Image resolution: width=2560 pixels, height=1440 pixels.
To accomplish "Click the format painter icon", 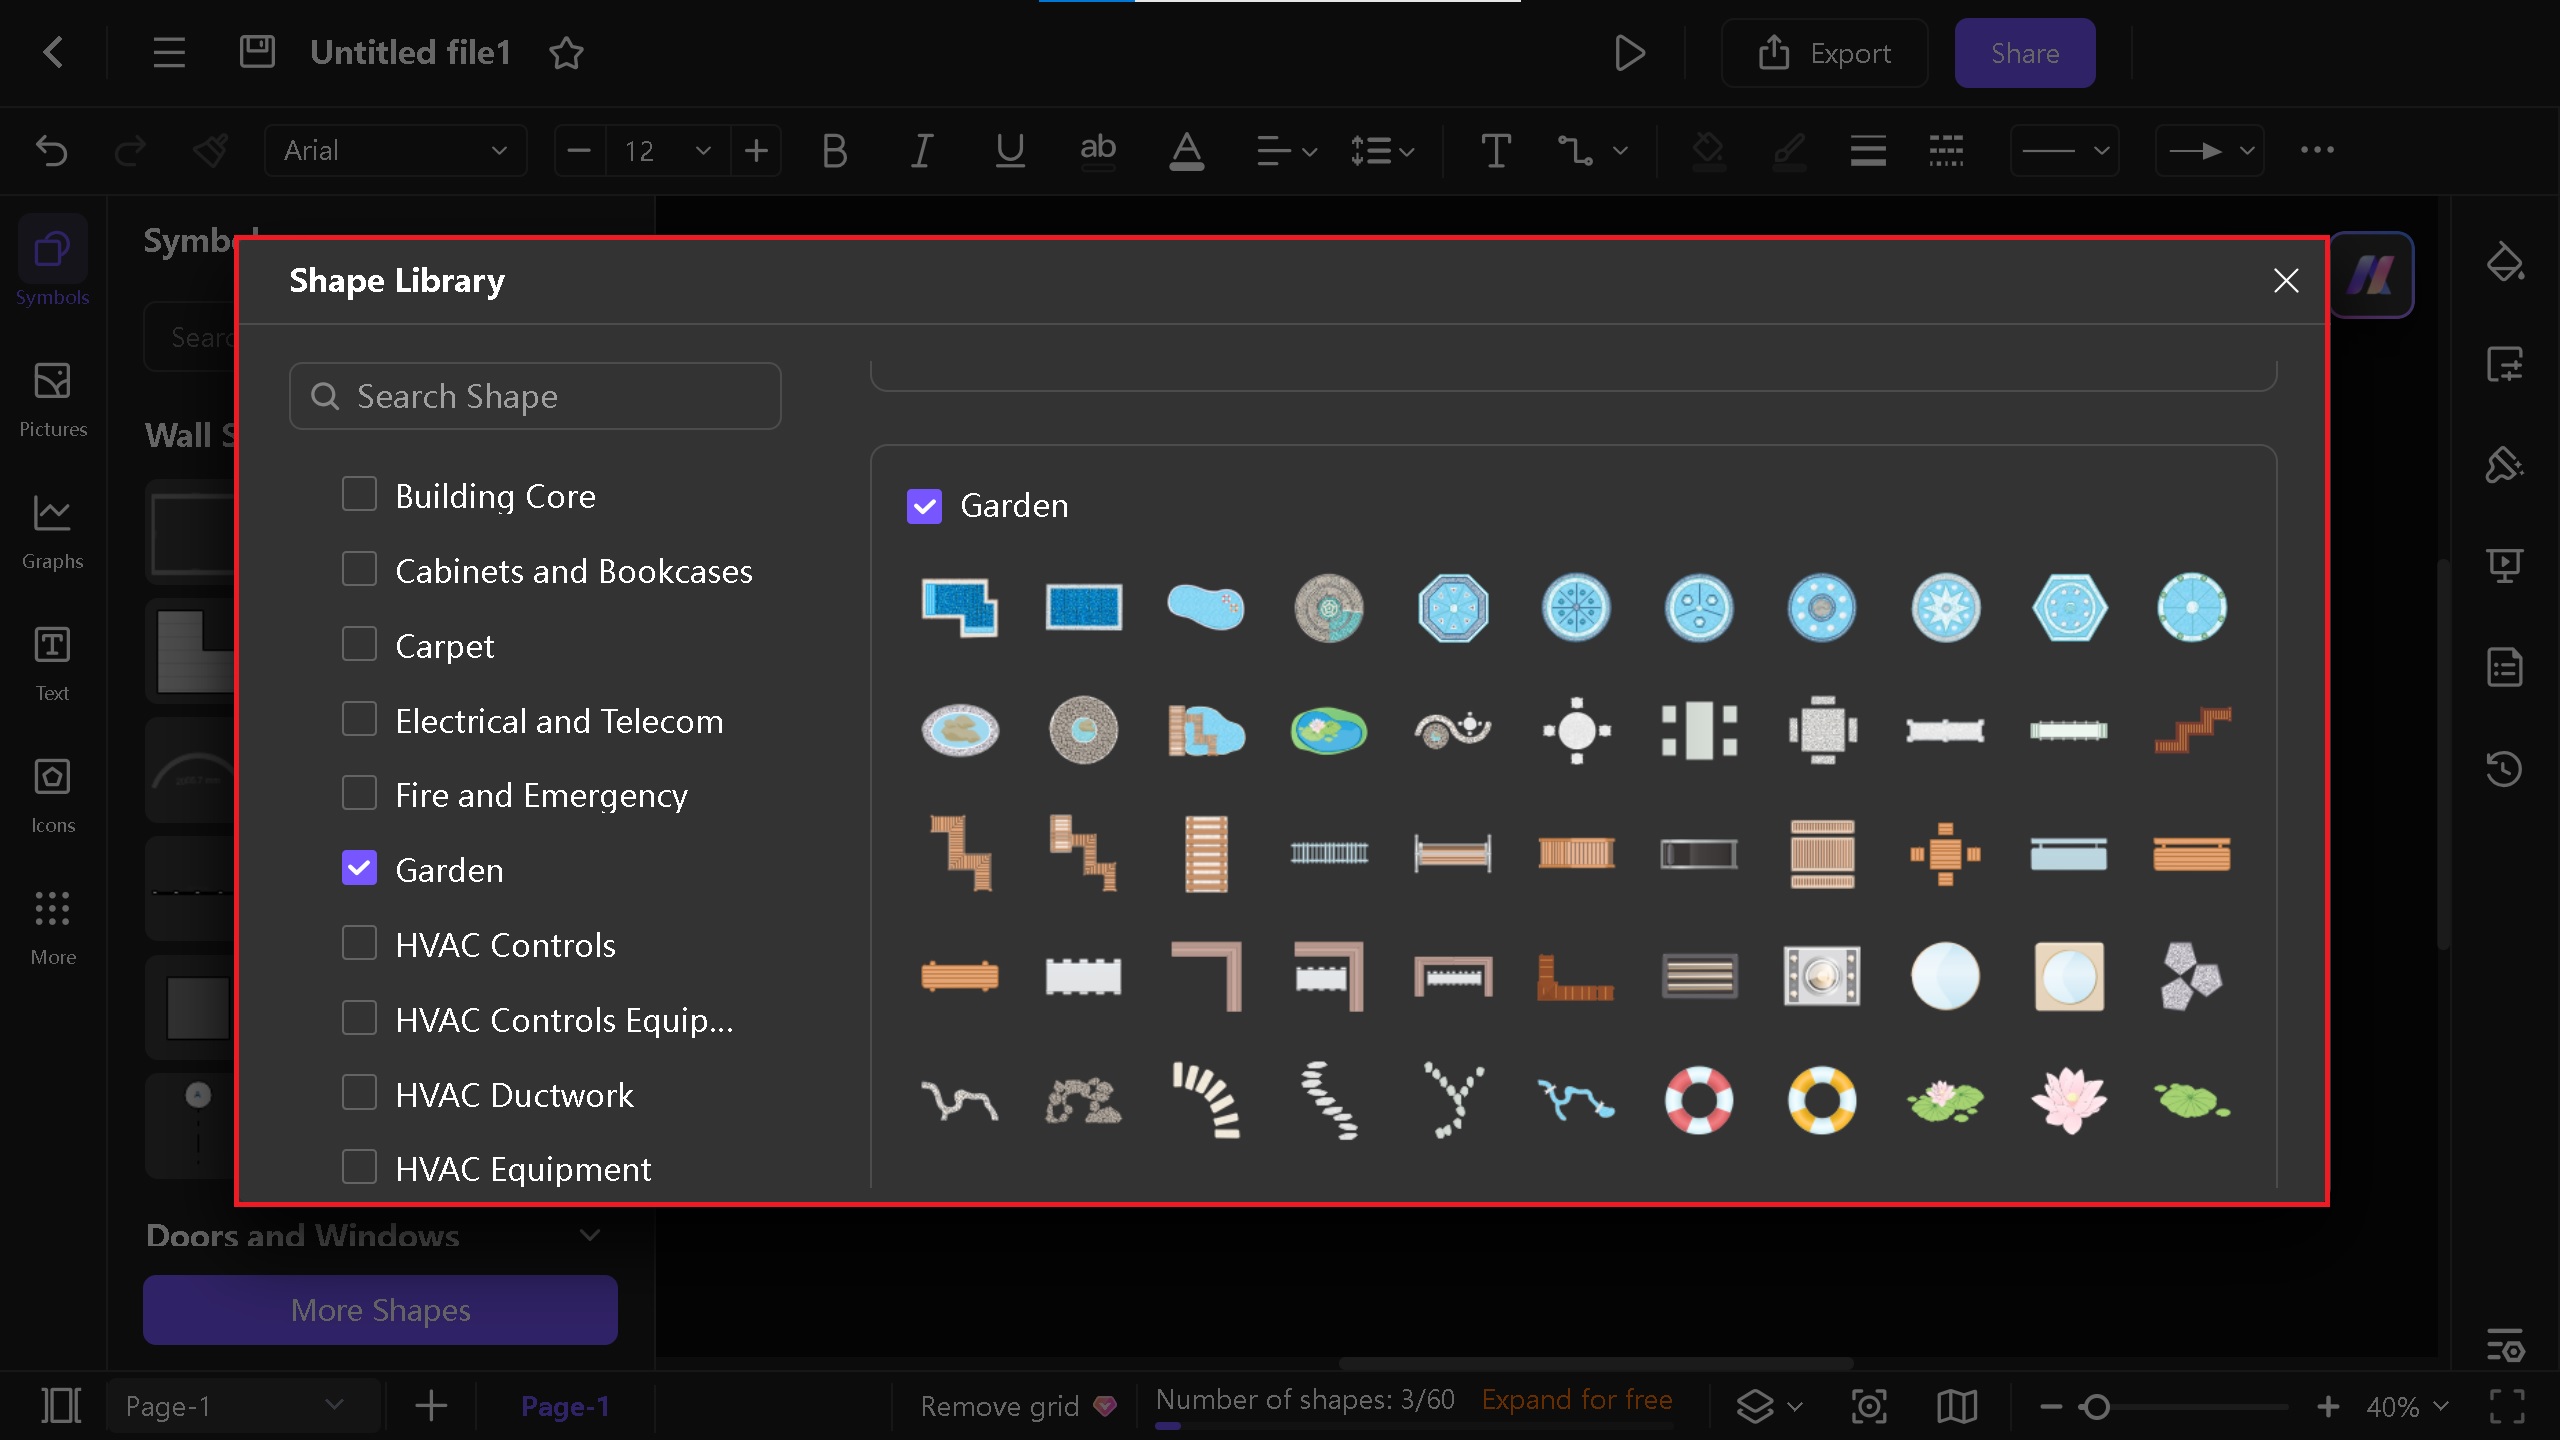I will (211, 151).
